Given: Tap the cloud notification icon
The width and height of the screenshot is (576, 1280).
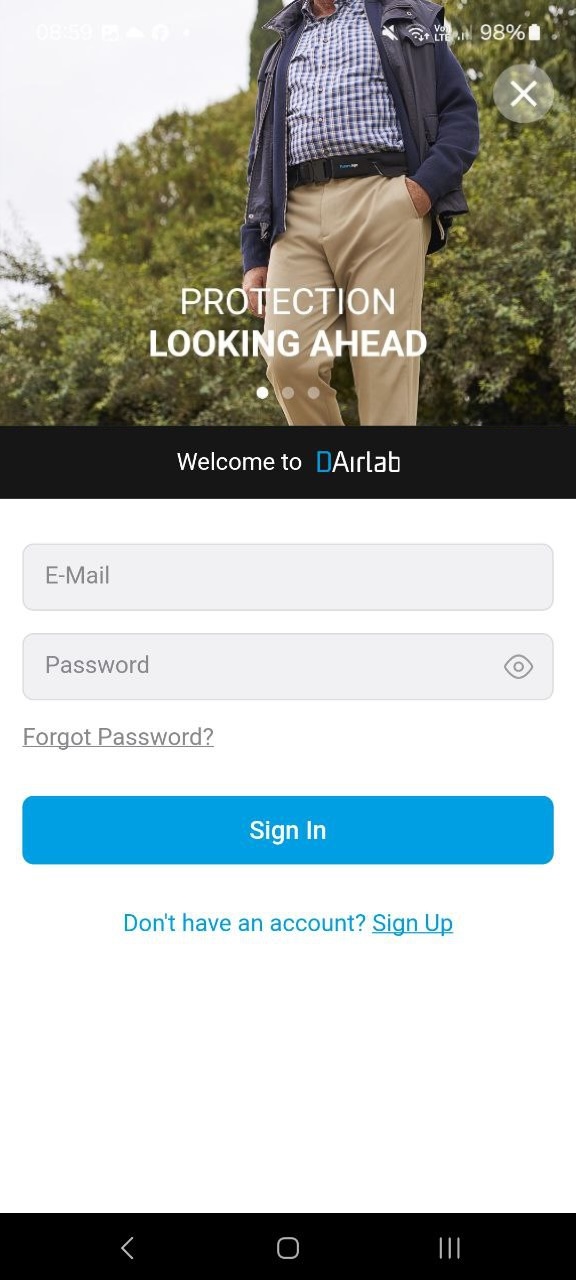Looking at the screenshot, I should 135,32.
